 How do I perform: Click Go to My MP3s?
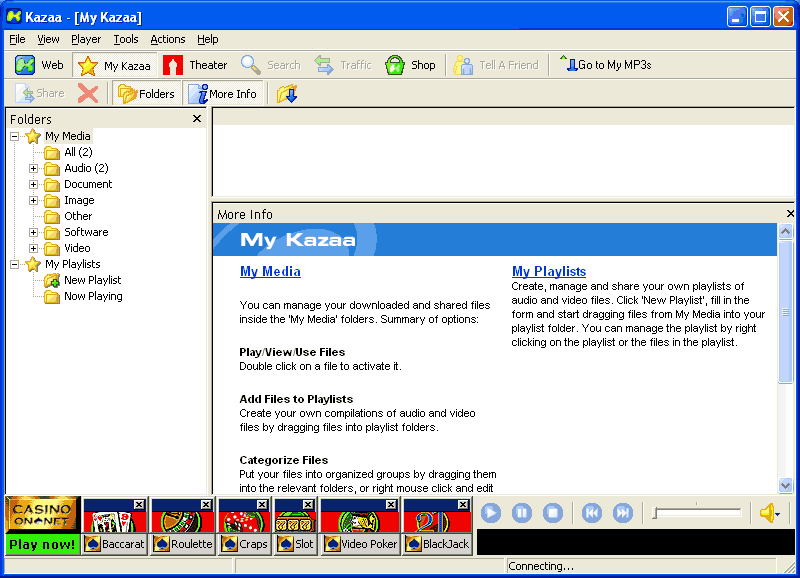(x=605, y=65)
